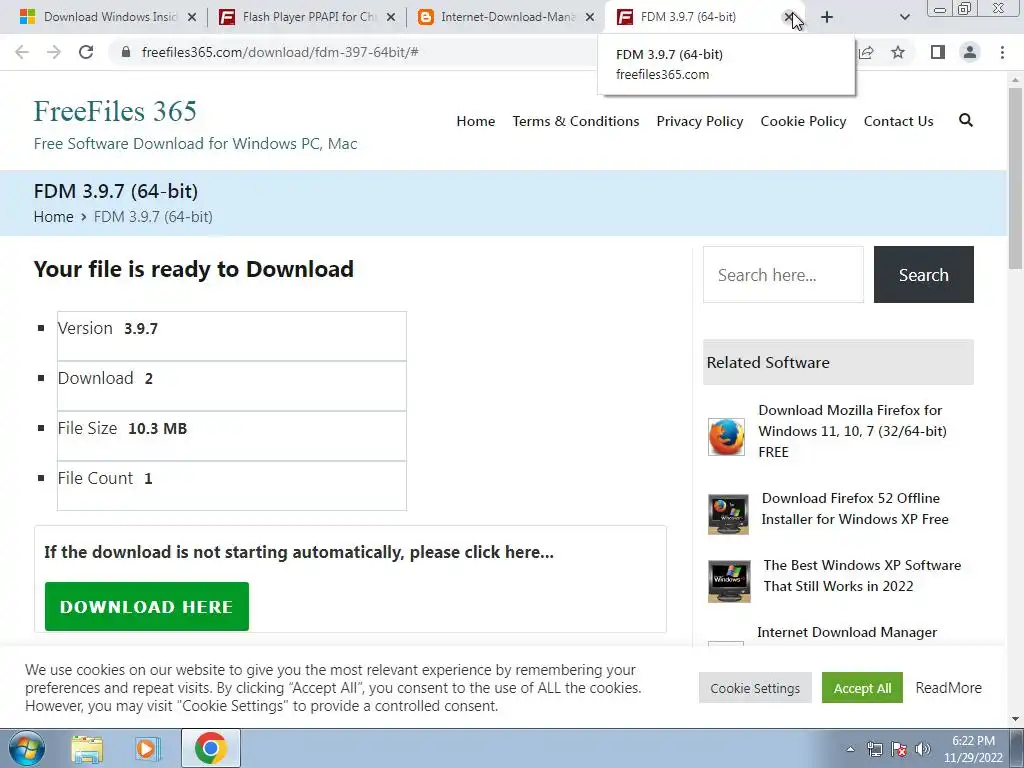Open the Contact Us page
1024x768 pixels.
tap(898, 121)
